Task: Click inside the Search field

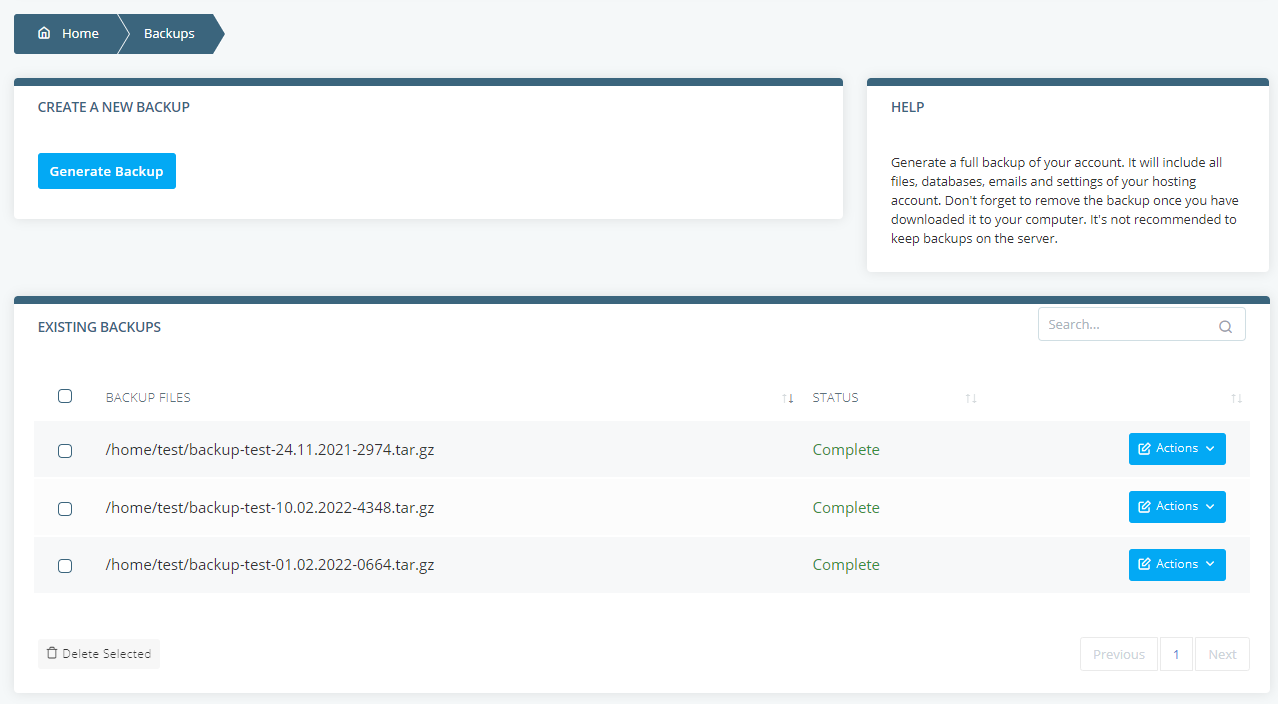Action: point(1120,324)
